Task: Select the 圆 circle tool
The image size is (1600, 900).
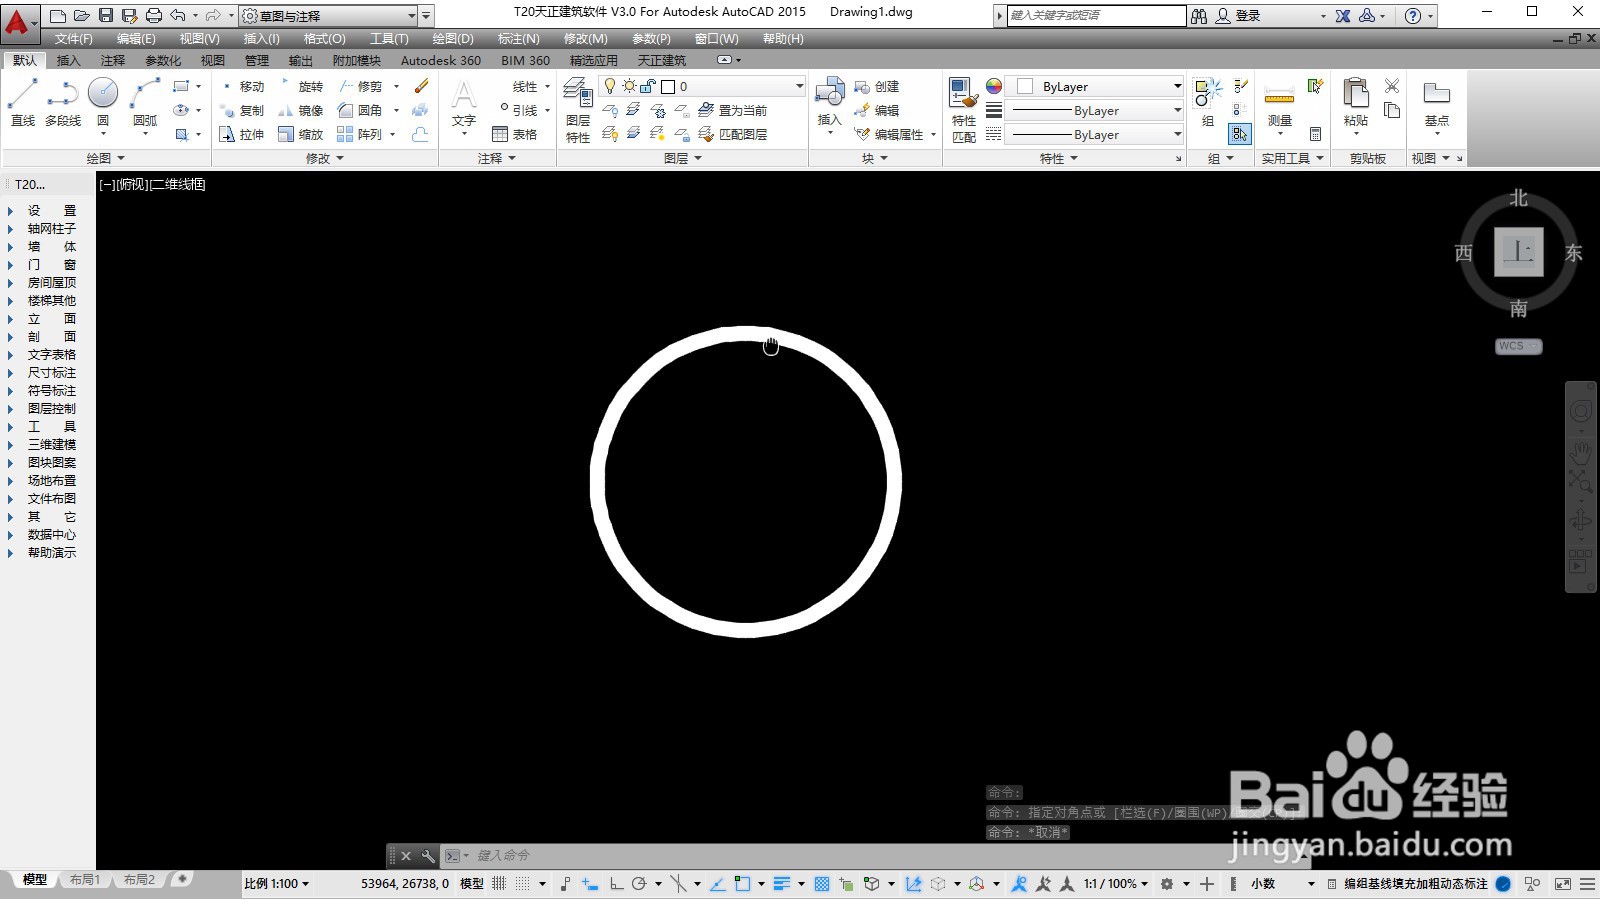Action: tap(103, 102)
